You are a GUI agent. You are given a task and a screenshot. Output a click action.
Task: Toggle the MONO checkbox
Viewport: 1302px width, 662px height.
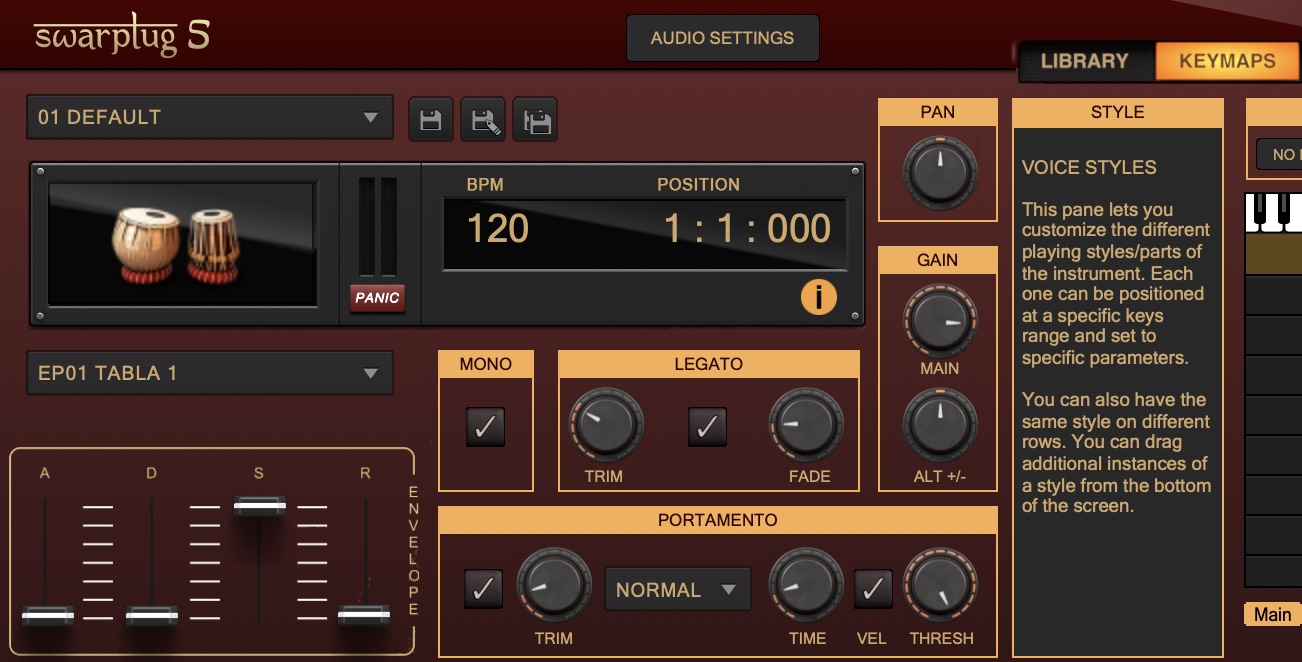coord(485,427)
